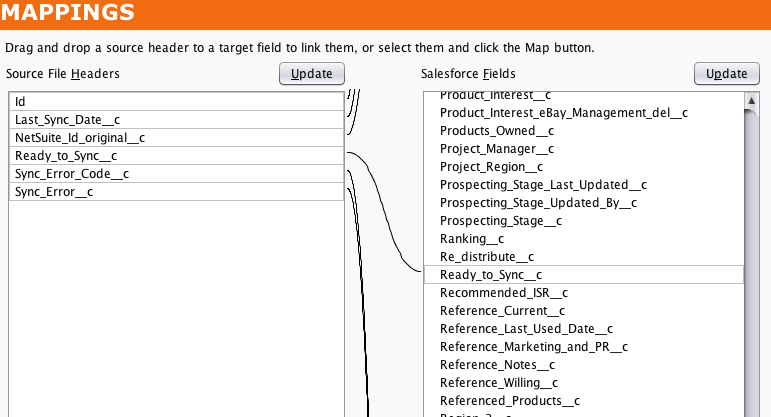Click scroll up arrow in Salesforce Fields
Viewport: 771px width, 417px height.
(x=750, y=100)
